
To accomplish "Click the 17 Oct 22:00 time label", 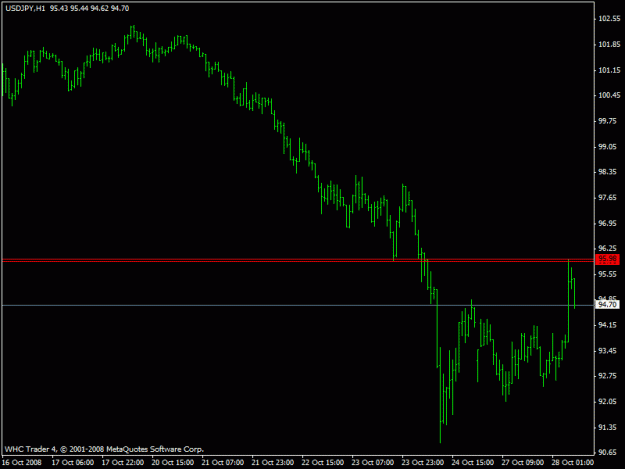I will (x=123, y=463).
